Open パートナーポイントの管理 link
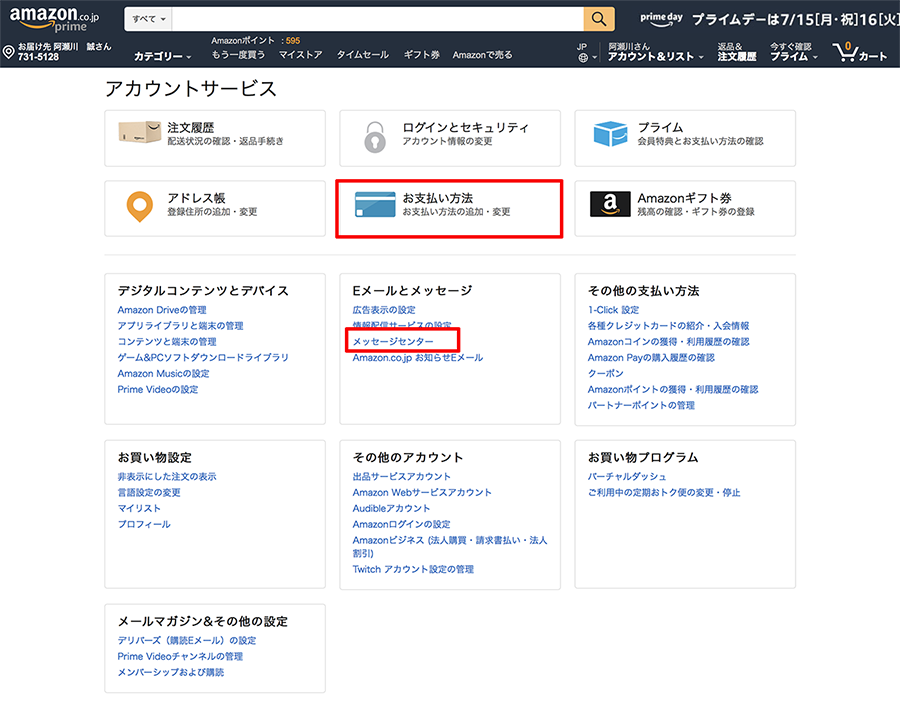900x711 pixels. [x=641, y=405]
